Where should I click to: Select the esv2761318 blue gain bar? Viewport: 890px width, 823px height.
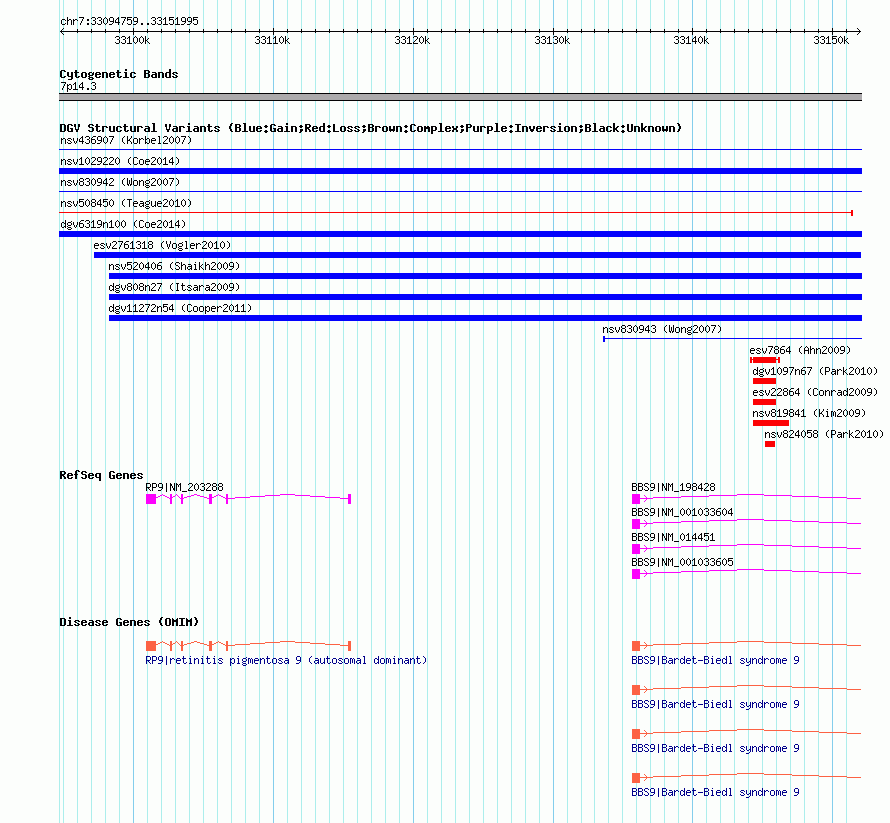point(477,255)
